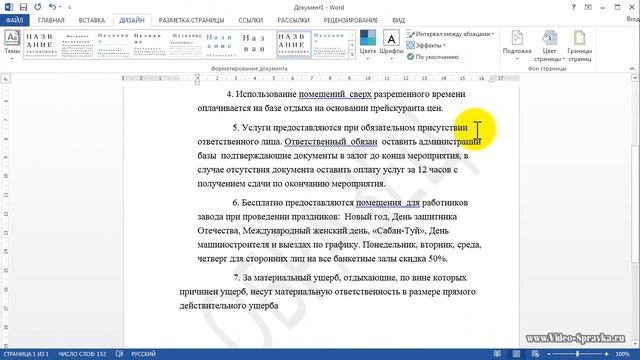Expand the style set gallery with More arrow

tap(352, 54)
